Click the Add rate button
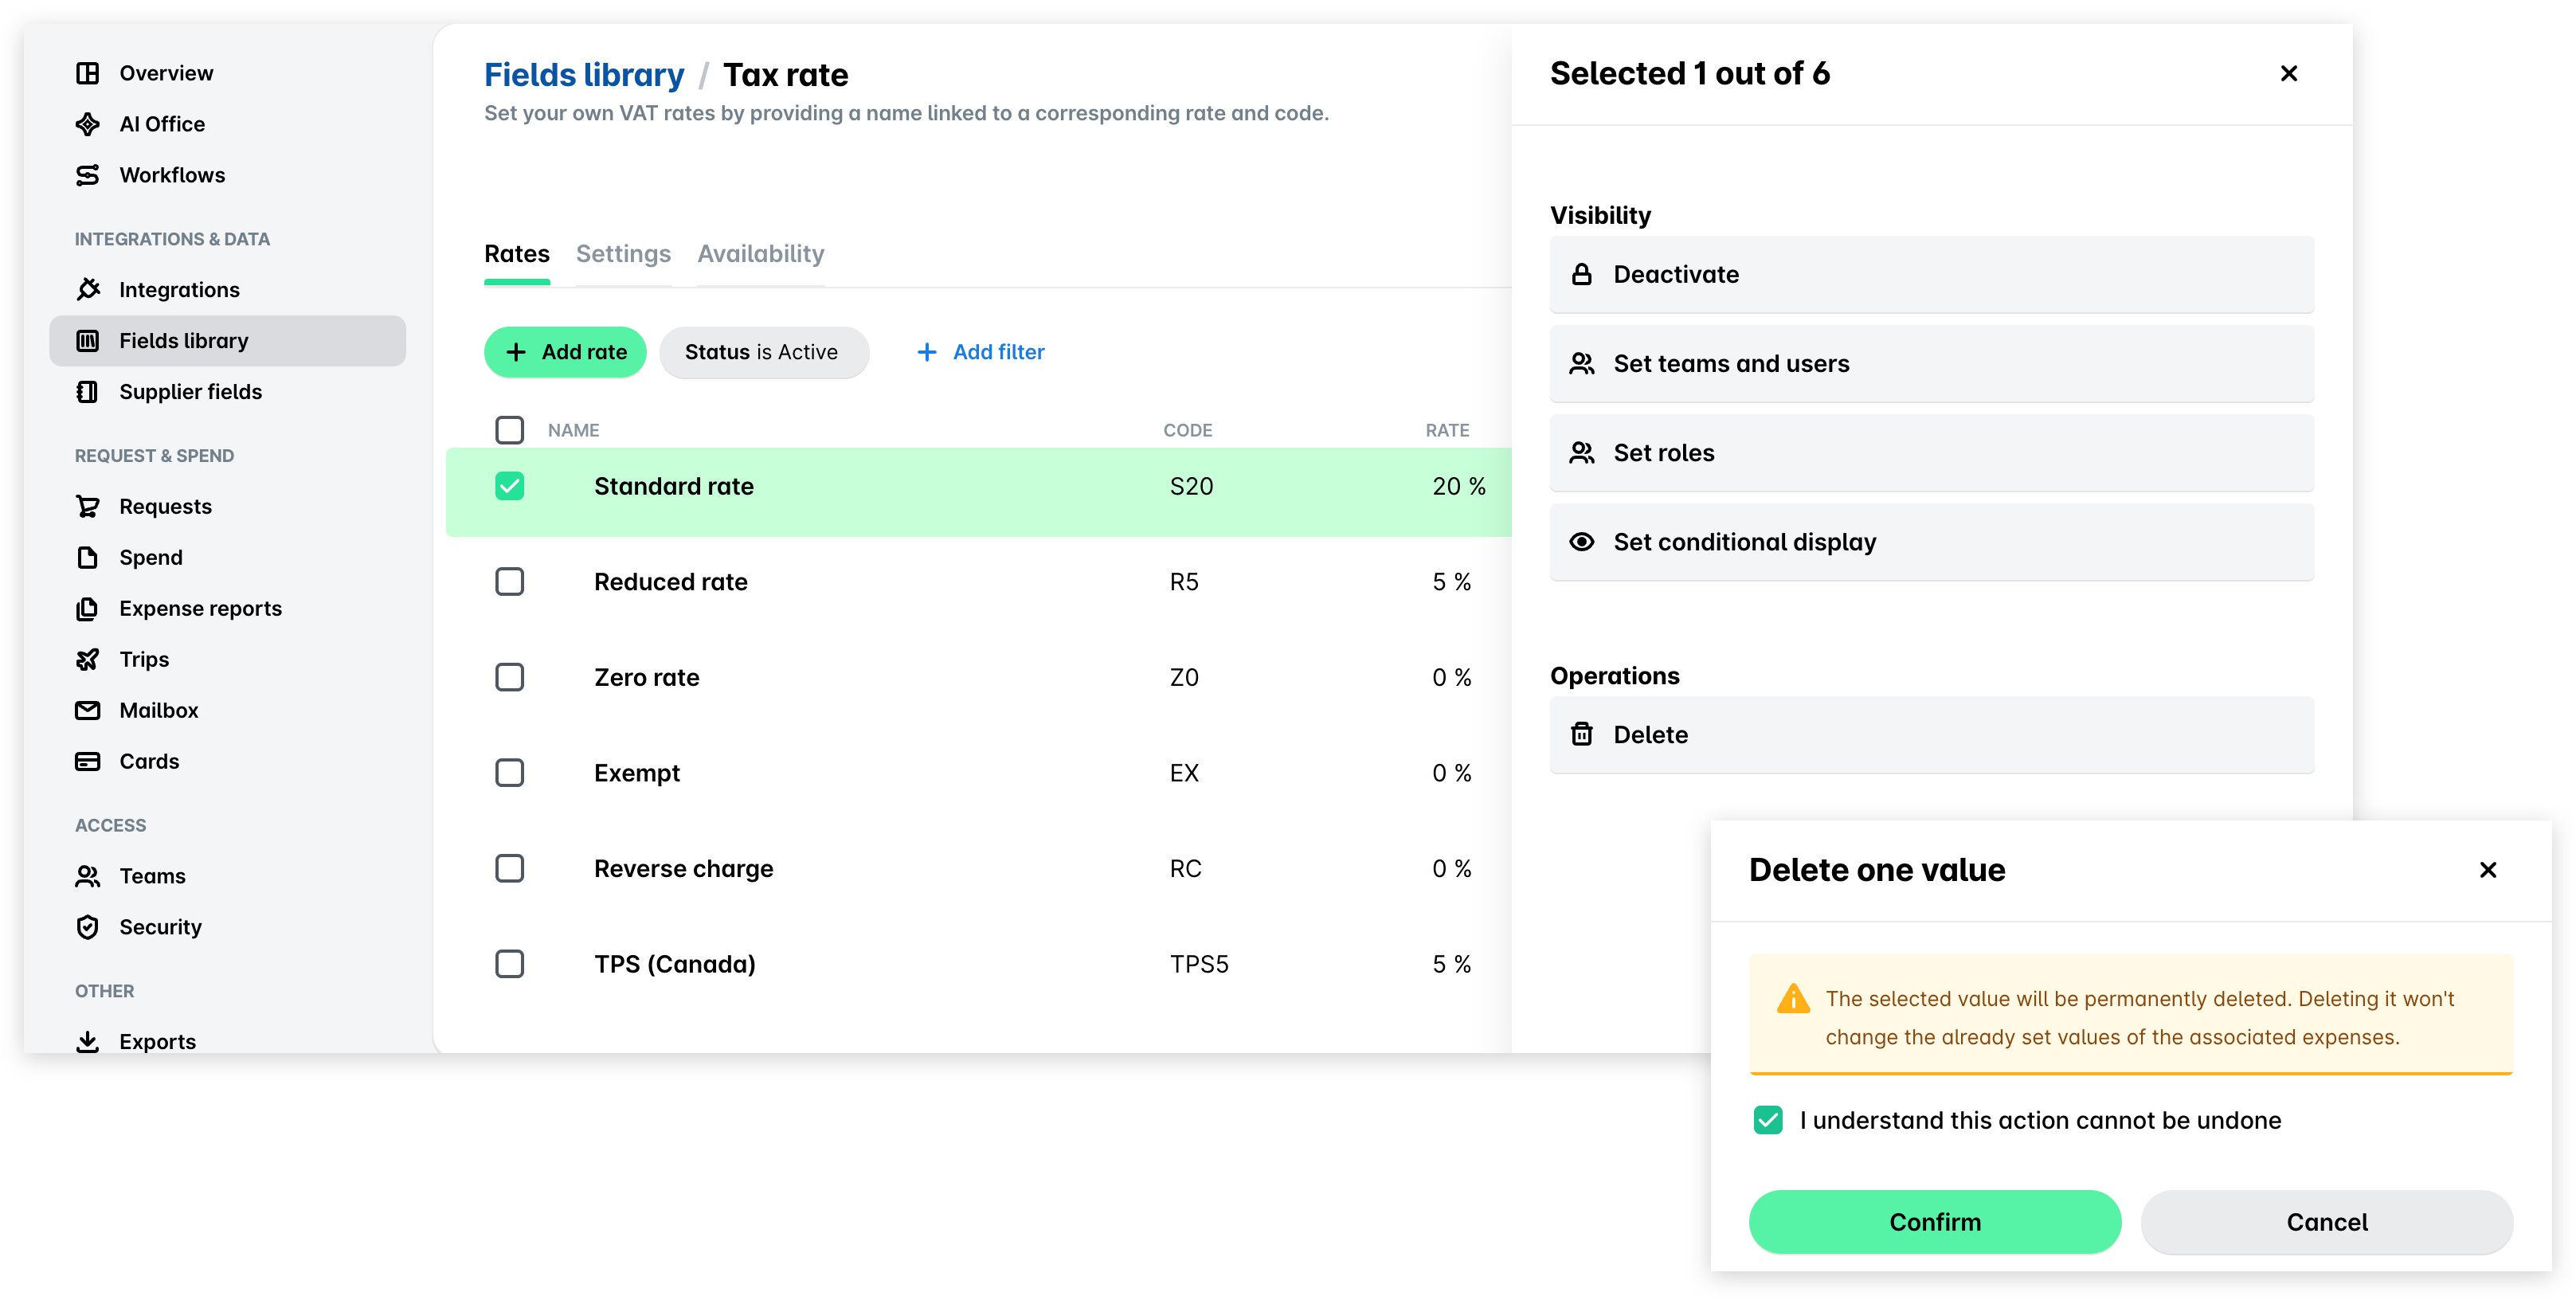2576x1300 pixels. pos(565,352)
